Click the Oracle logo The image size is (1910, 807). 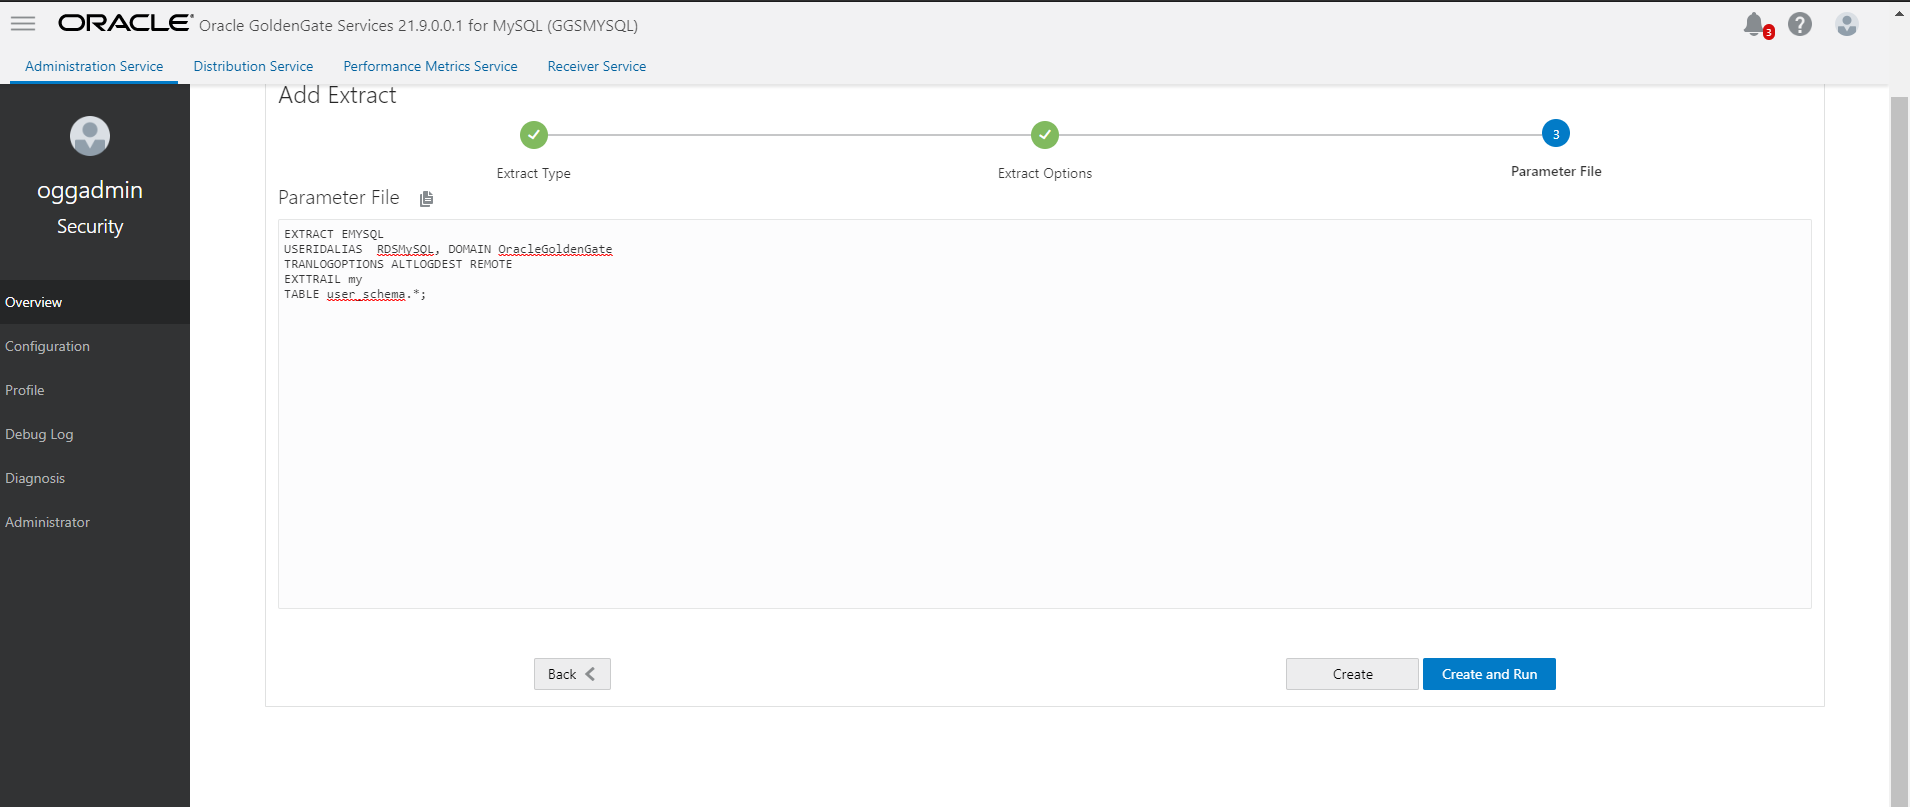pos(125,23)
